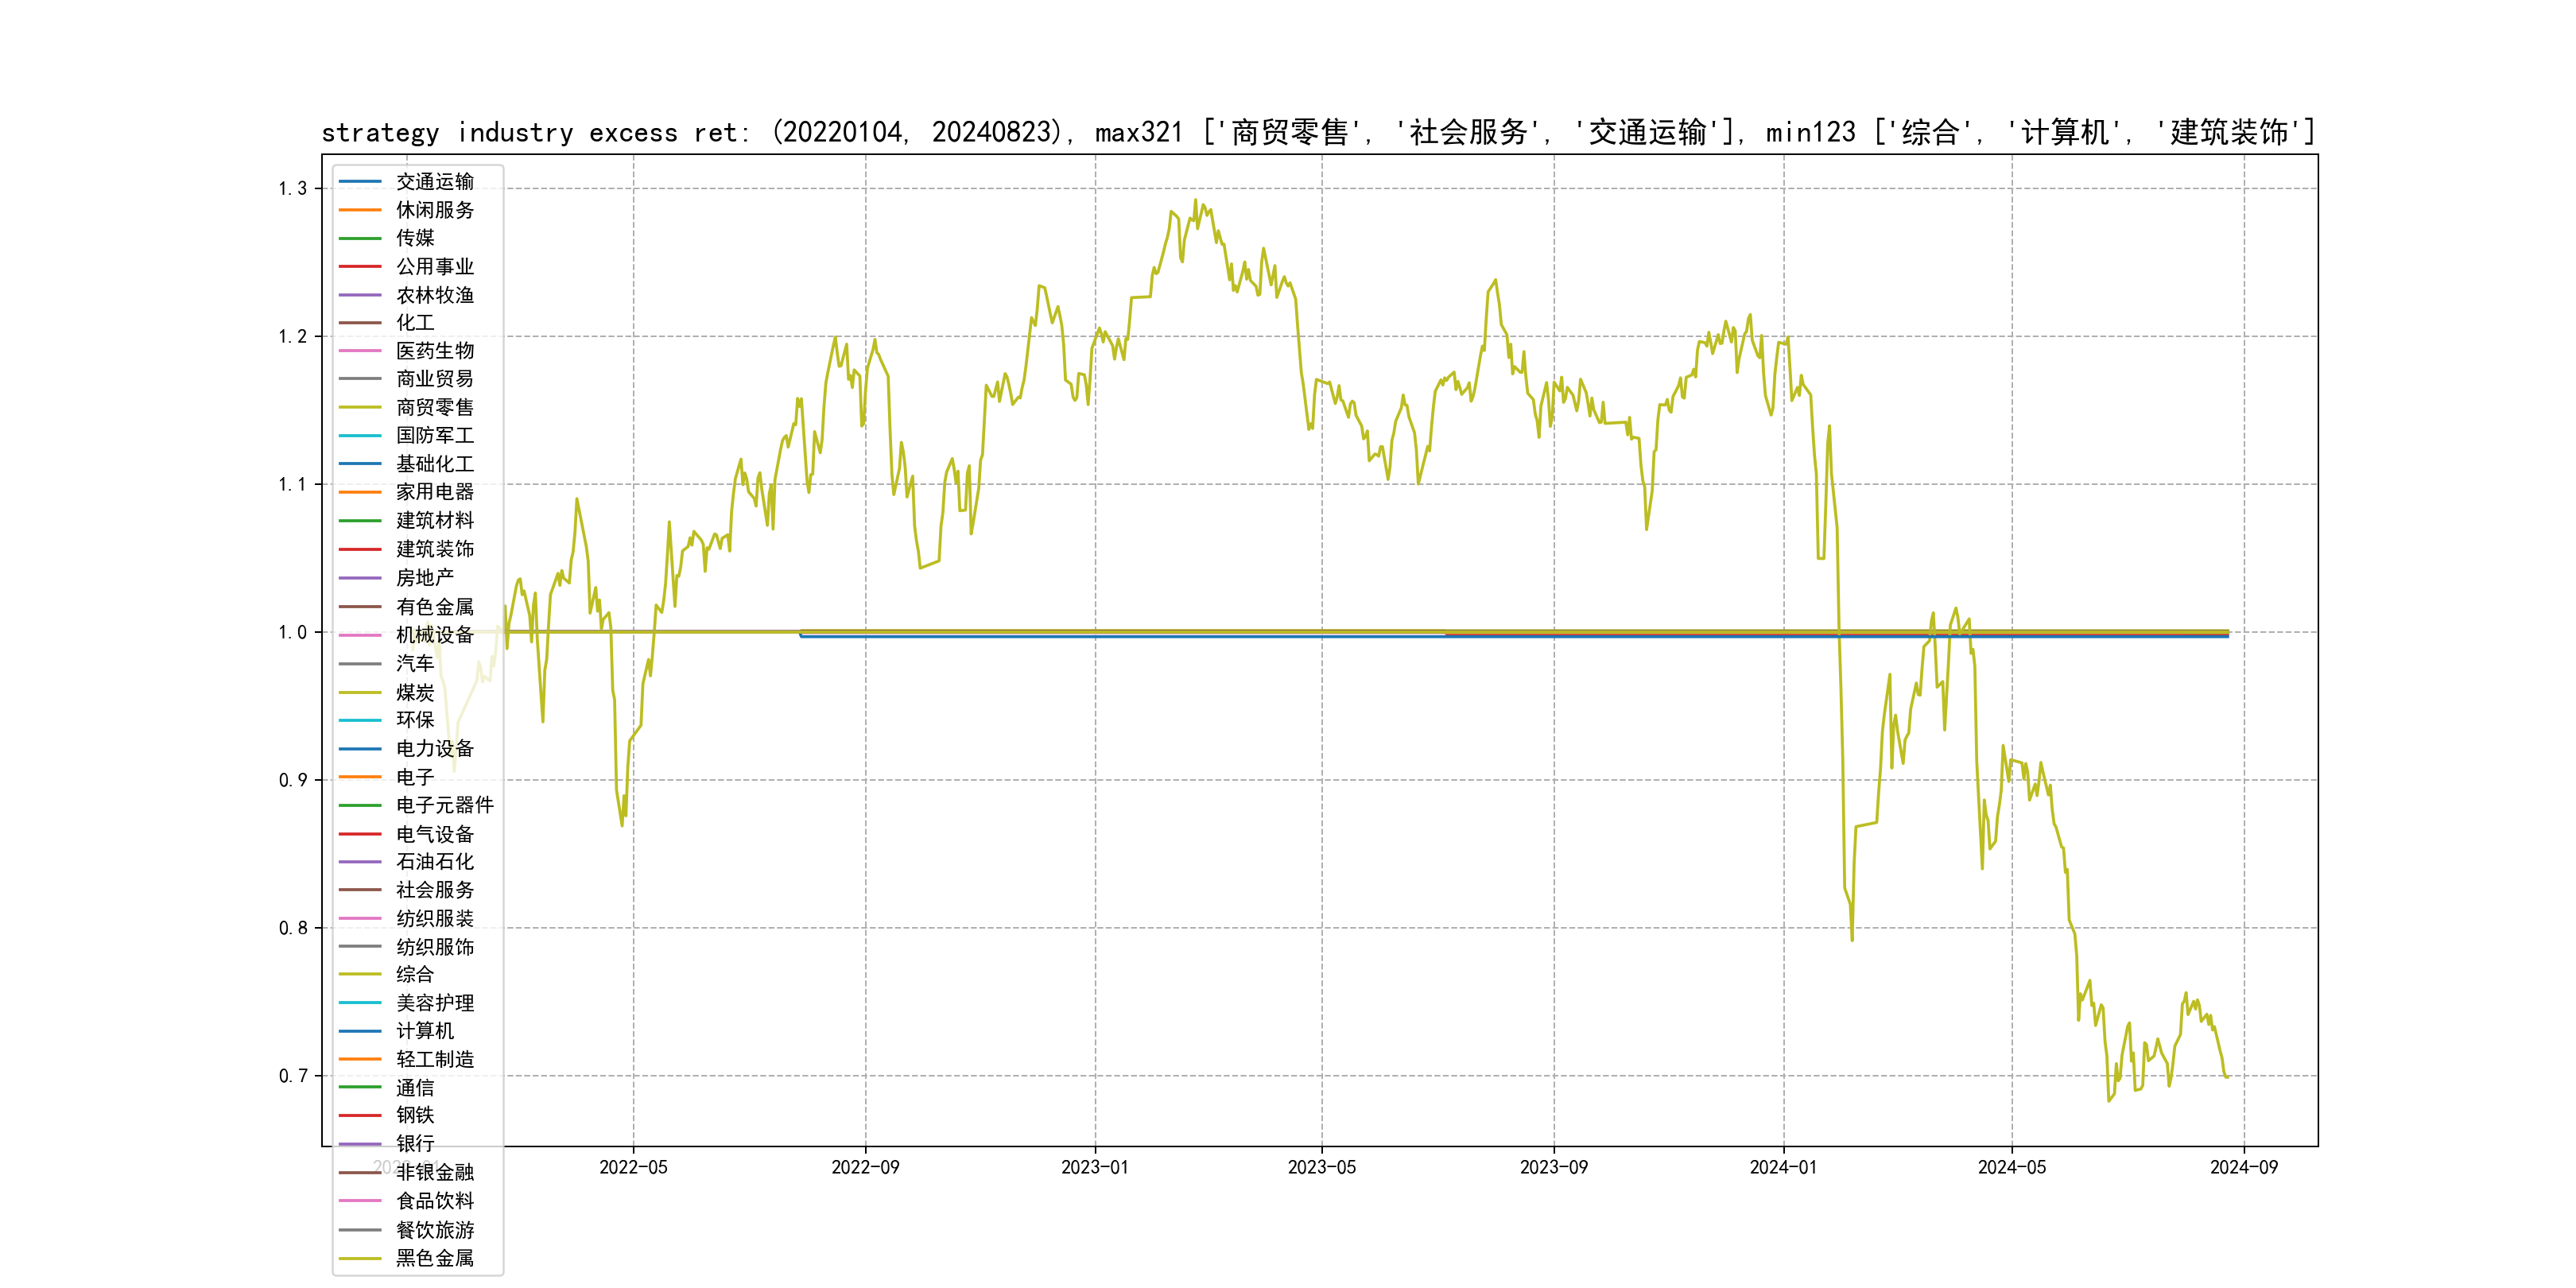Click the chart title text

tap(1318, 132)
